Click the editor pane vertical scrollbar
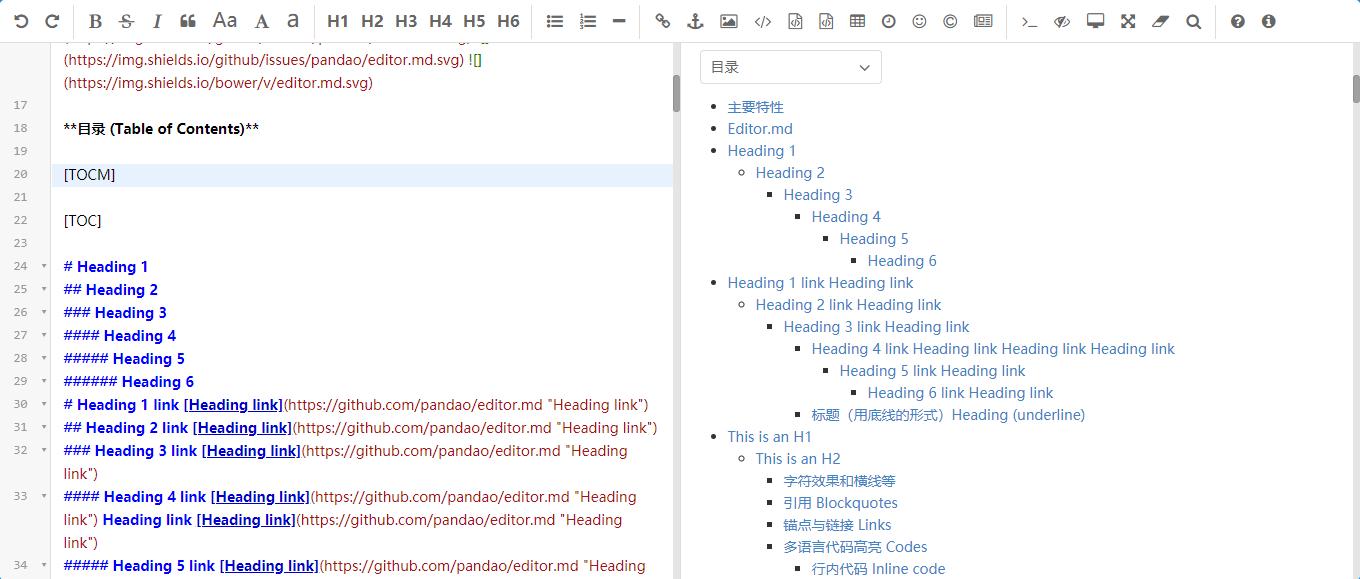1360x579 pixels. coord(676,94)
